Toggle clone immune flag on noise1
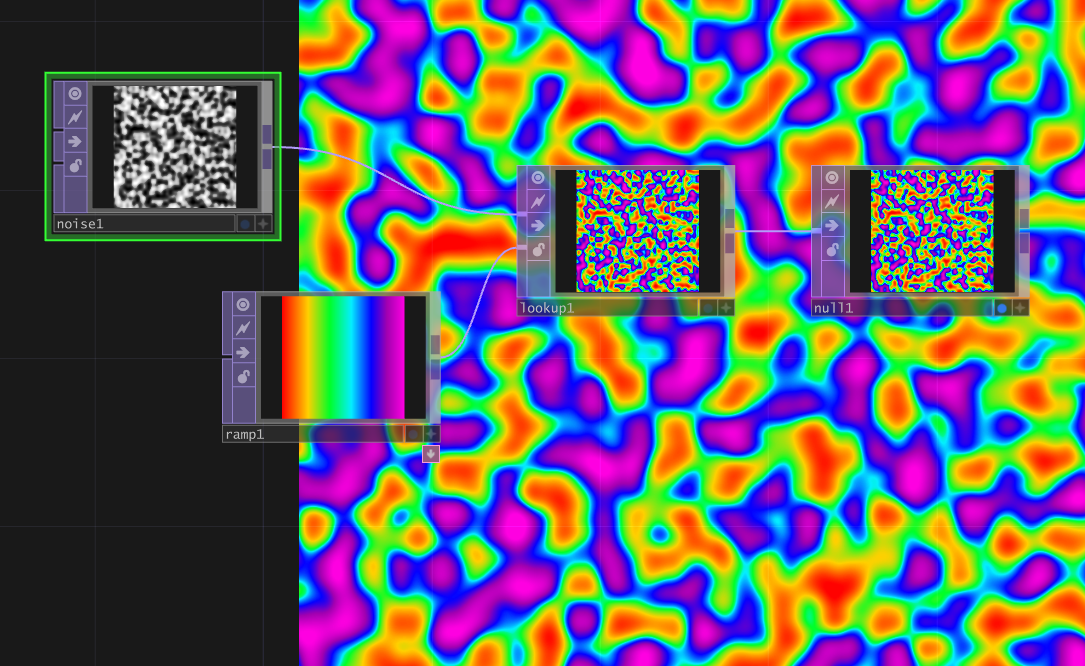The width and height of the screenshot is (1085, 666). 75,117
